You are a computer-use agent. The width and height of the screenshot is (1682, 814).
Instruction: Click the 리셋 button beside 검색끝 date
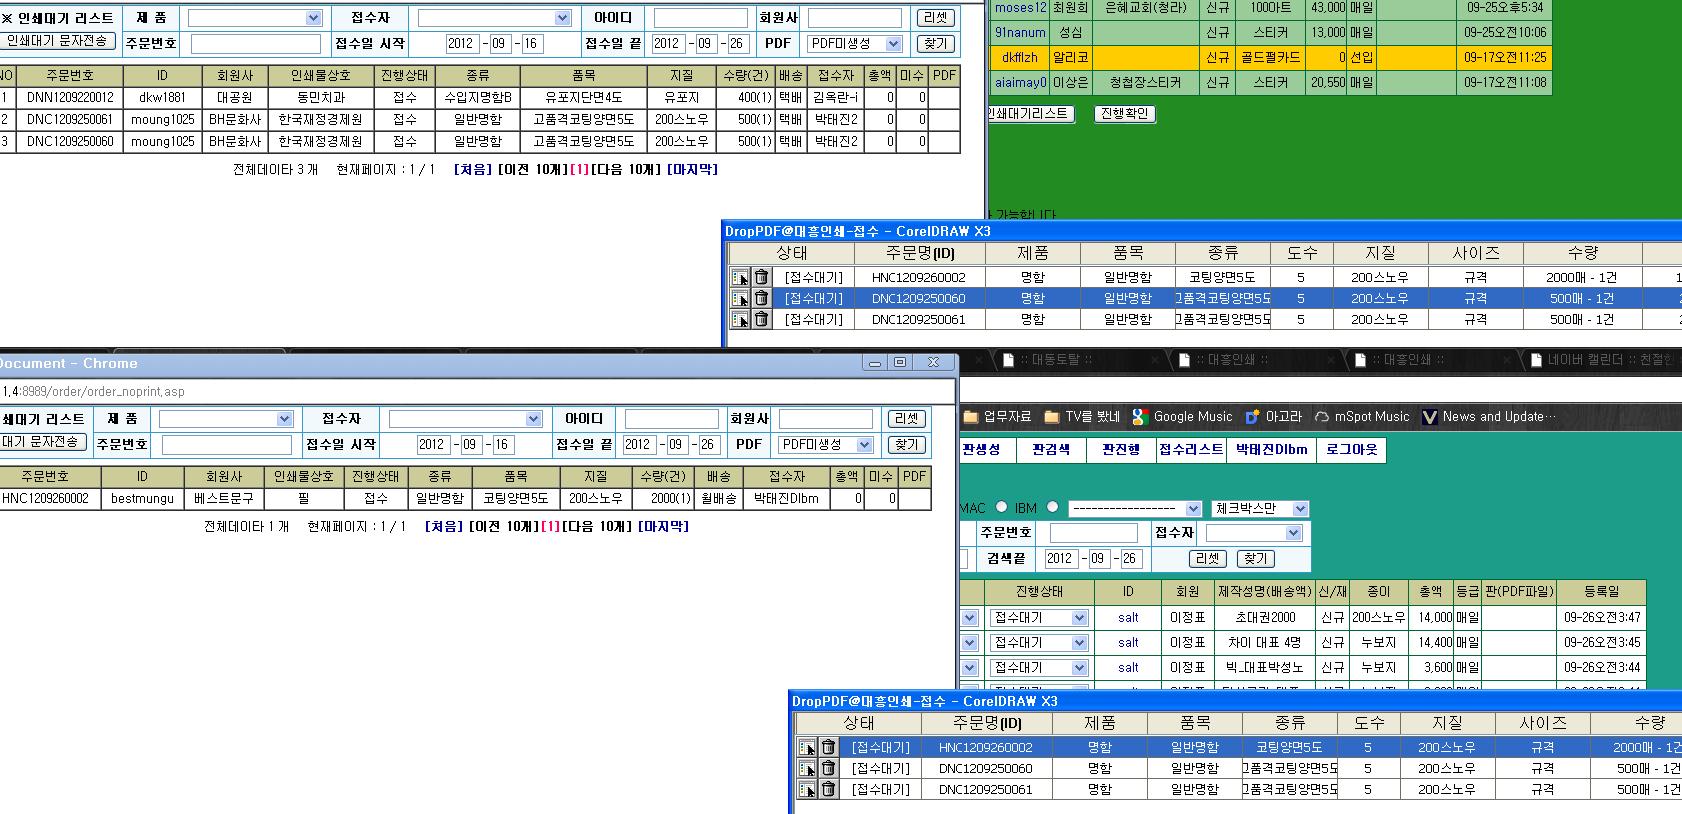tap(1207, 559)
